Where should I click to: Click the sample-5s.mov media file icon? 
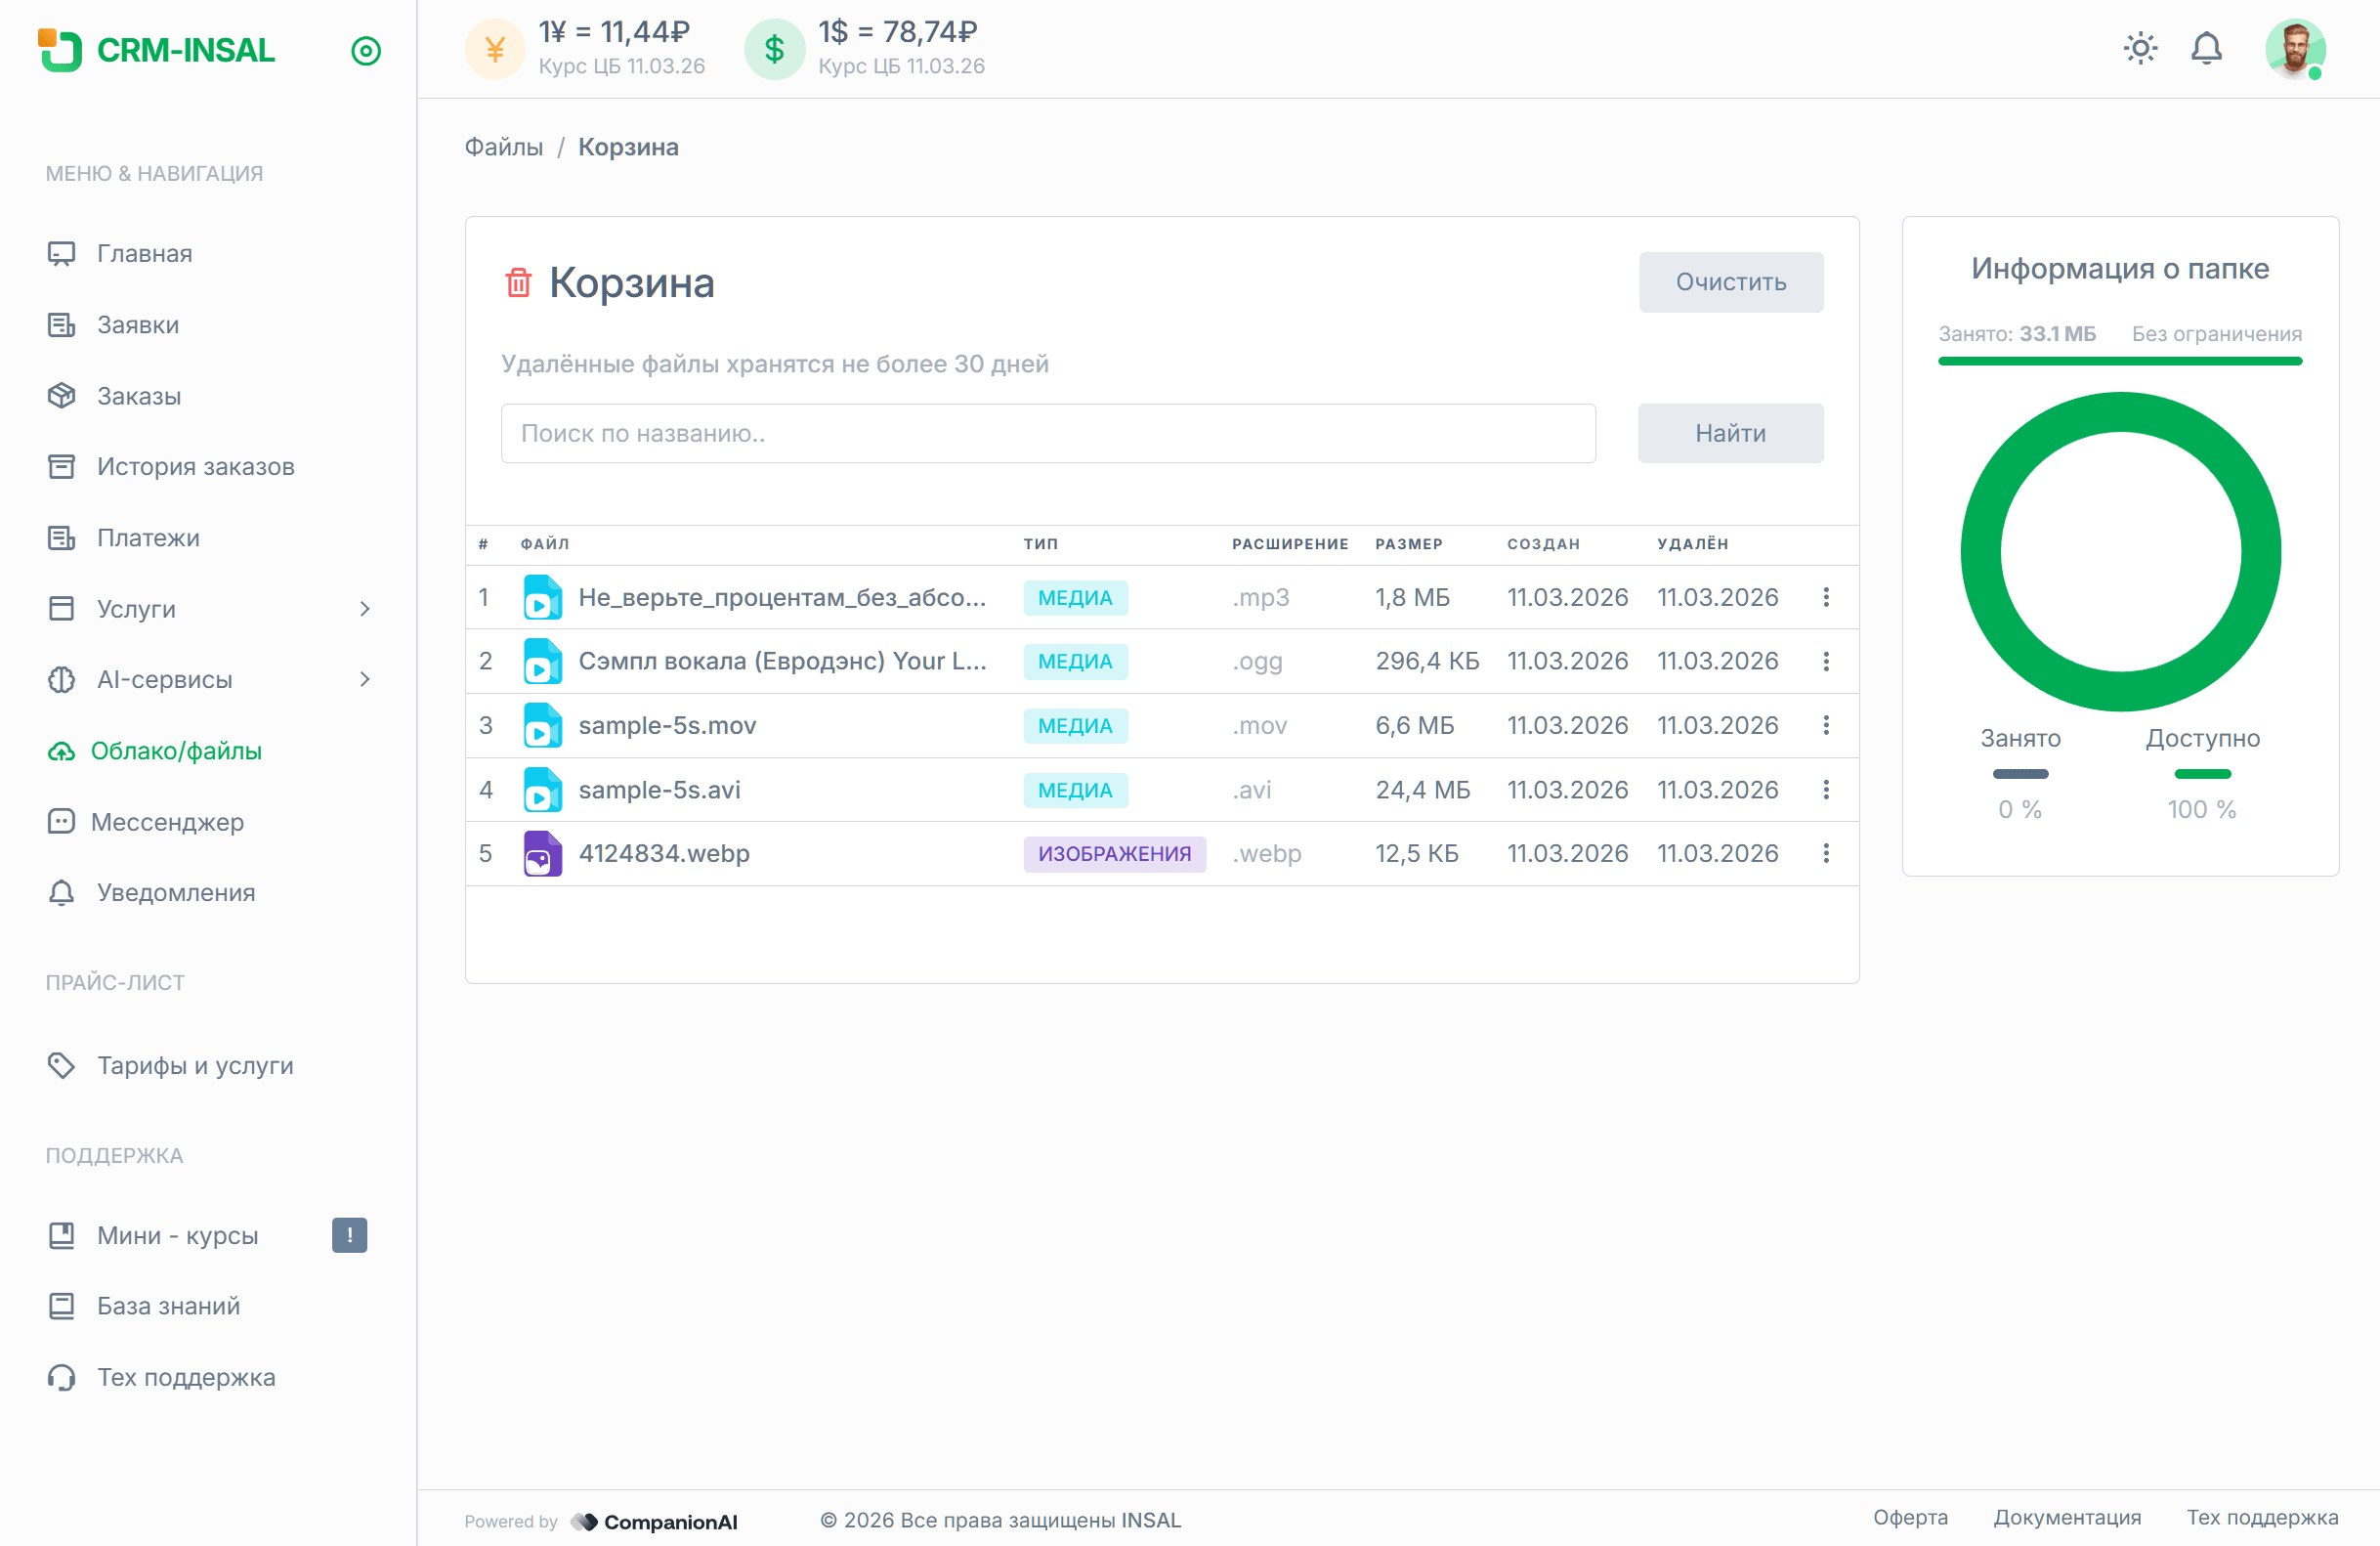click(542, 726)
